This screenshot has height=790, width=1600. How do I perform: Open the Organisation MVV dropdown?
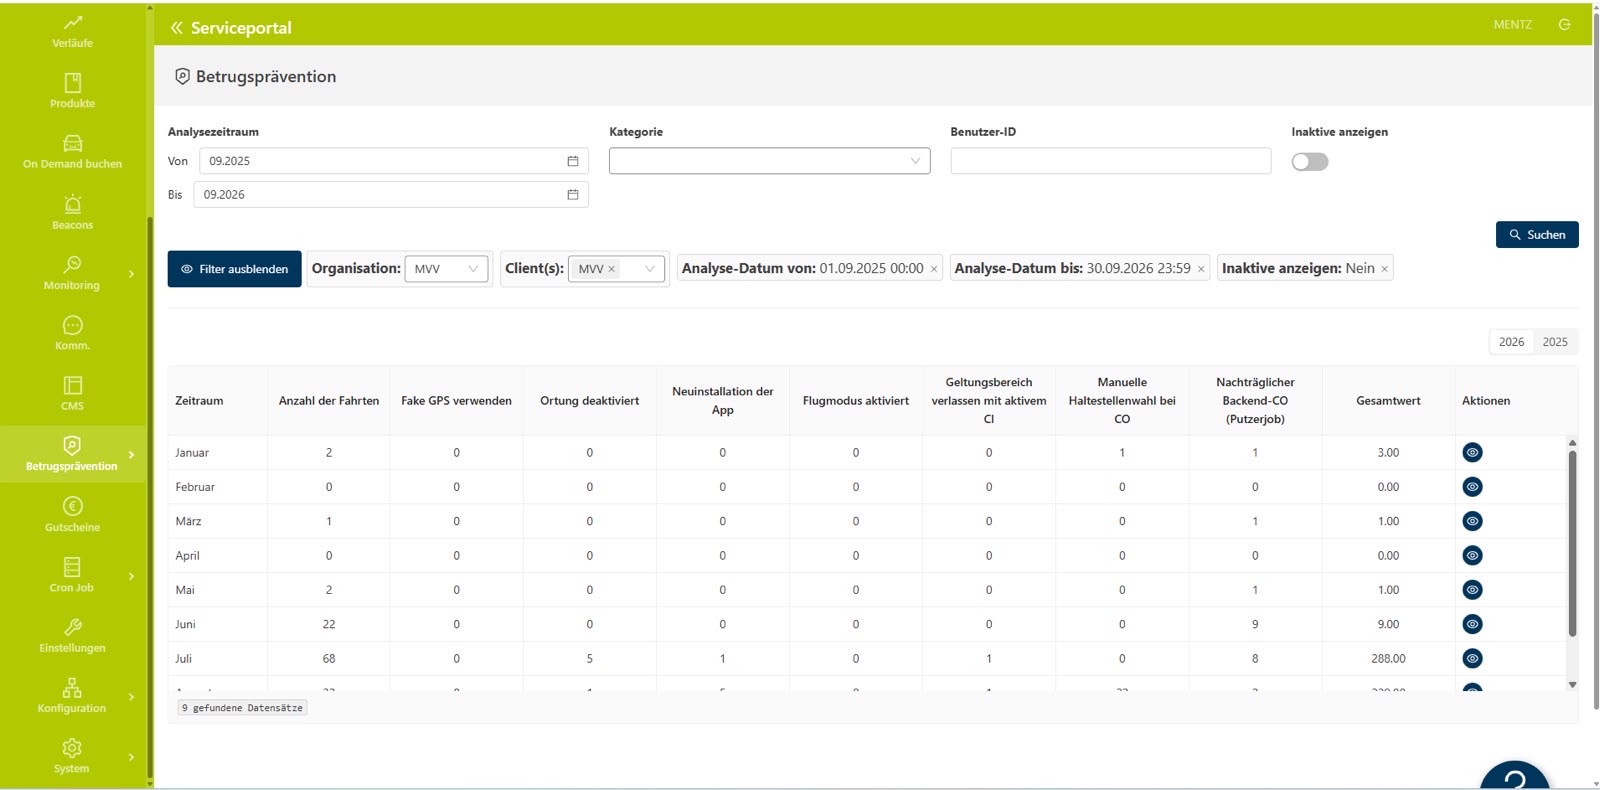point(446,269)
